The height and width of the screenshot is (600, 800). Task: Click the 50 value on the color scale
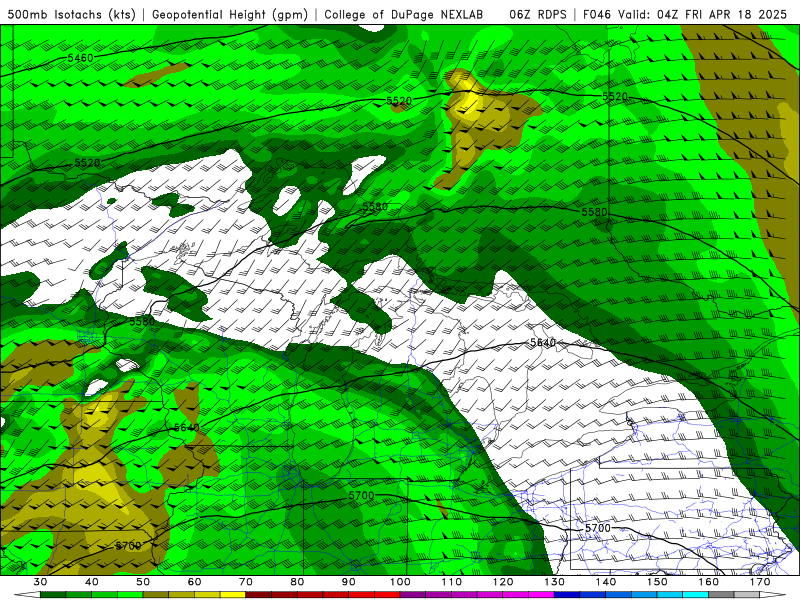point(143,582)
